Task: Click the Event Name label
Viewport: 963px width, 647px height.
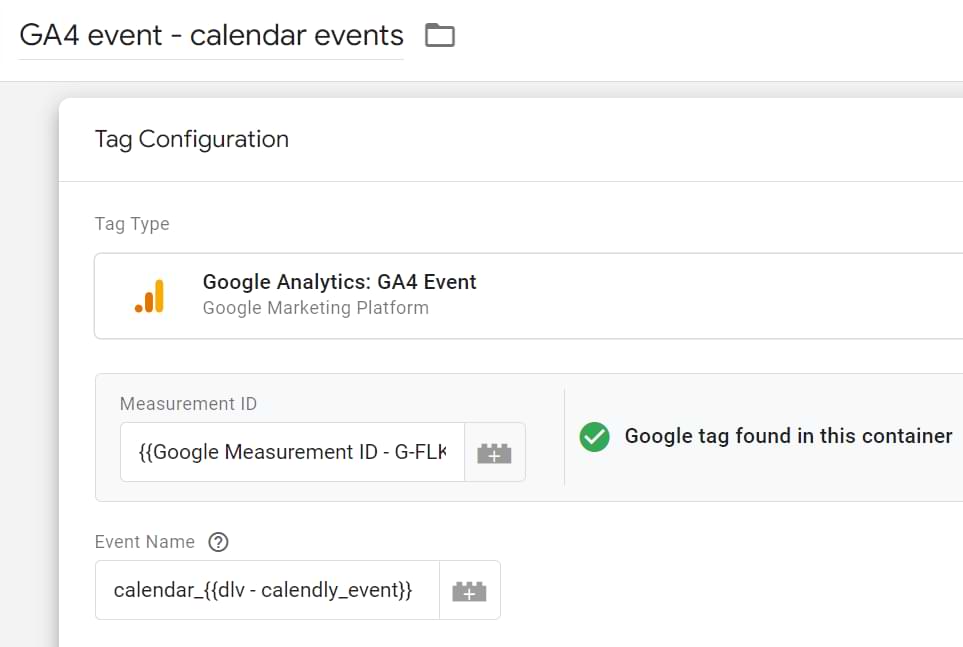Action: (145, 542)
